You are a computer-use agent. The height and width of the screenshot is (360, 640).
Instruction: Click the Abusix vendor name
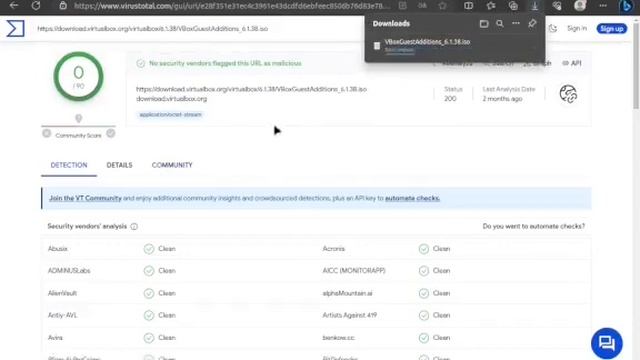(58, 249)
